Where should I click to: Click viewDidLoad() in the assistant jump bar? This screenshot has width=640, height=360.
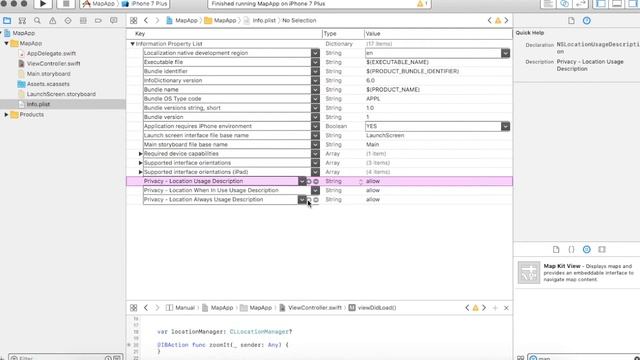click(373, 308)
